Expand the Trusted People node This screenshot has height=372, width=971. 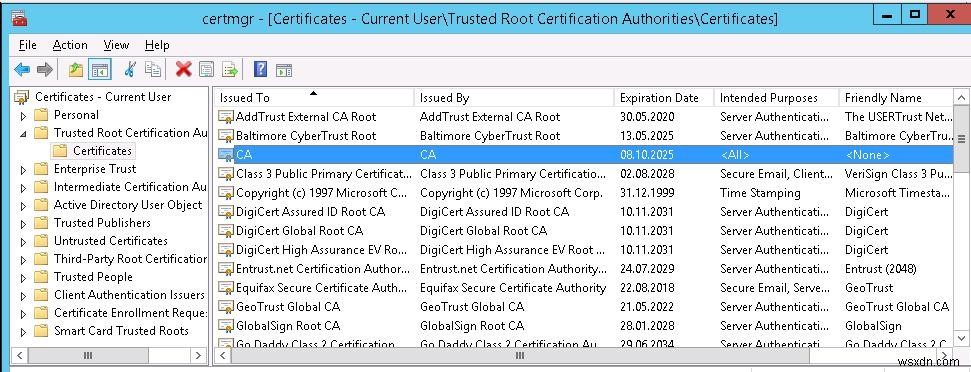(24, 277)
